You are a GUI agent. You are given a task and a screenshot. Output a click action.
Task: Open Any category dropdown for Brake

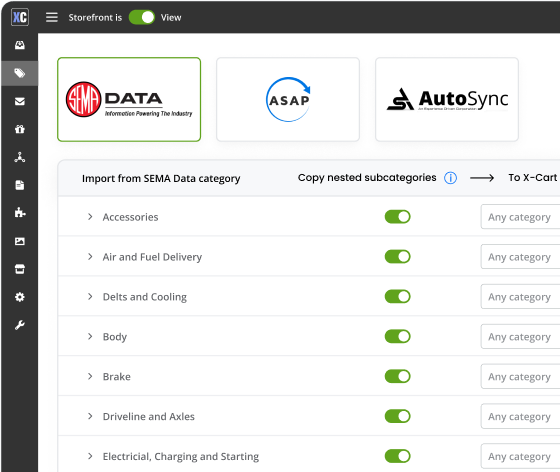coord(520,376)
